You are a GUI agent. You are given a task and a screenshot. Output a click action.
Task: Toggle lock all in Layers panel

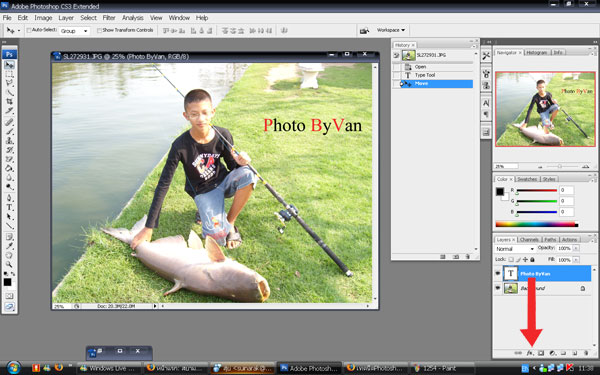(x=532, y=259)
